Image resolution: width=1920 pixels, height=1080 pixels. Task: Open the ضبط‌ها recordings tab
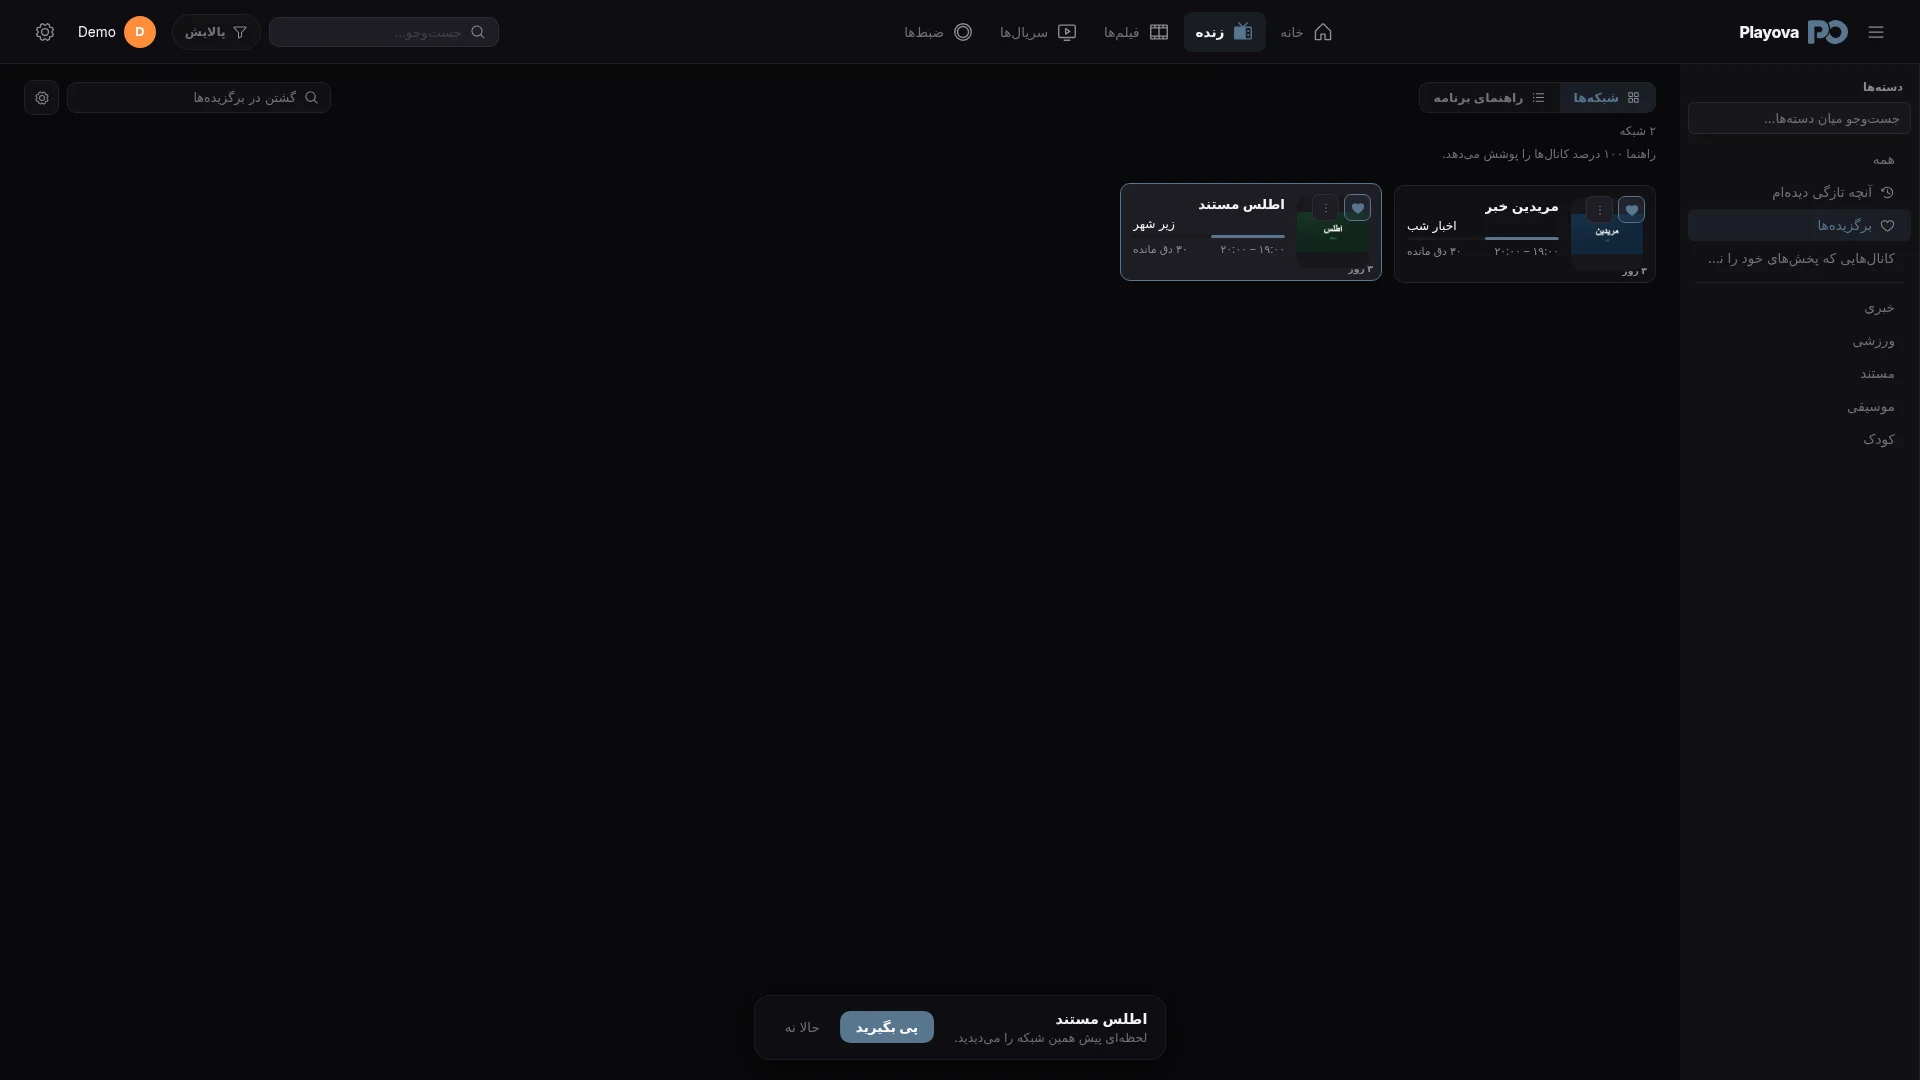(x=938, y=32)
